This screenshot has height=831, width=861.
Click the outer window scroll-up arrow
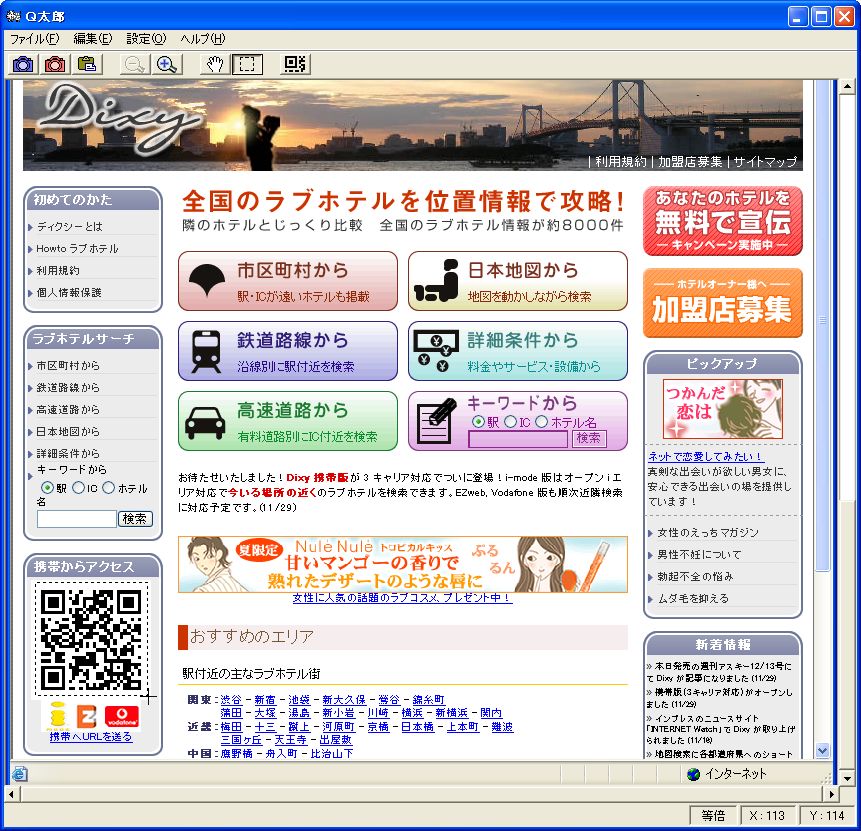[846, 86]
